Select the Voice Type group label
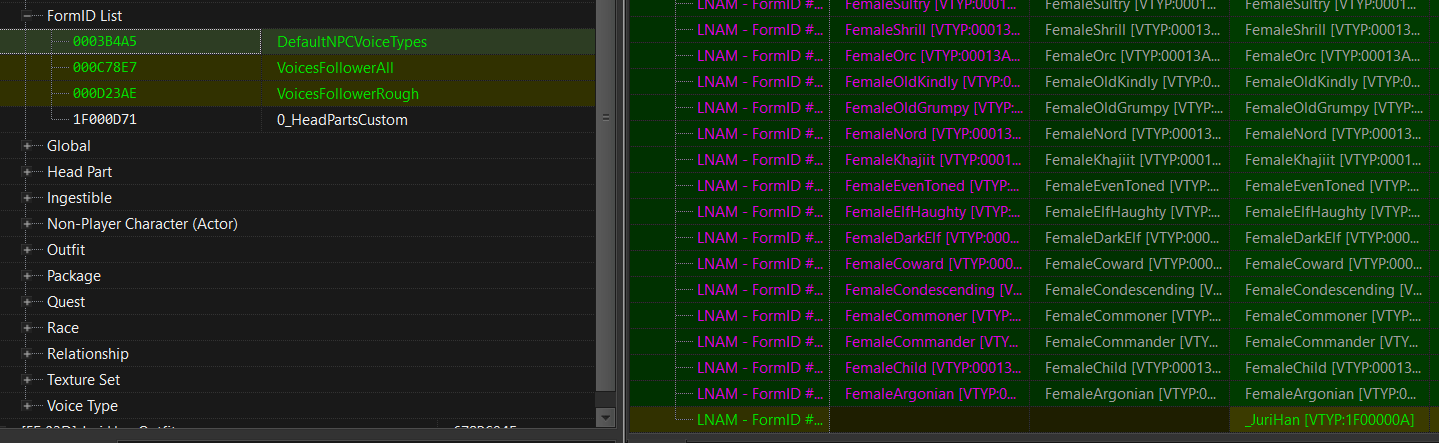Viewport: 1439px width, 443px height. coord(82,406)
